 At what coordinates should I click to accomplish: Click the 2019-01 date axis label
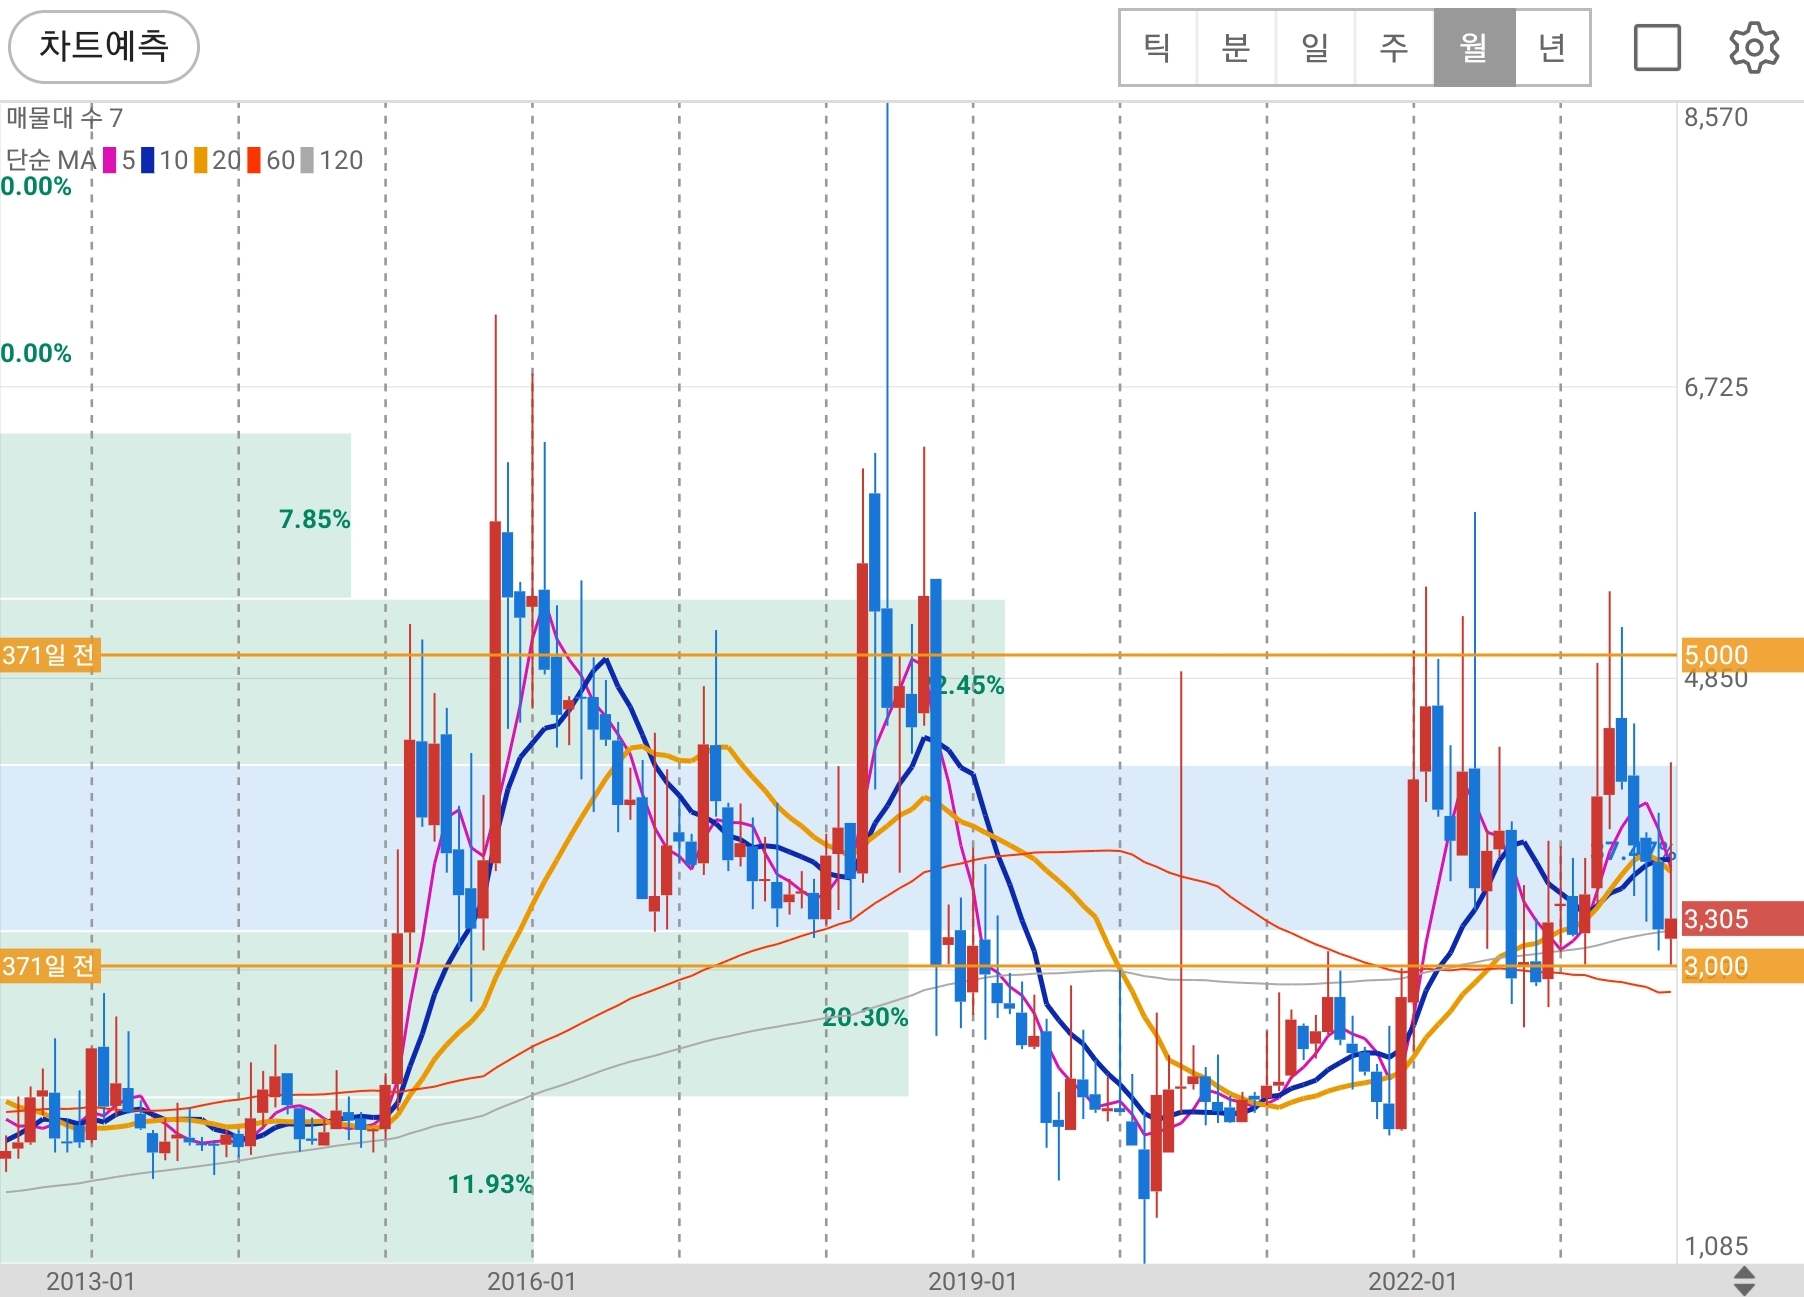tap(973, 1281)
